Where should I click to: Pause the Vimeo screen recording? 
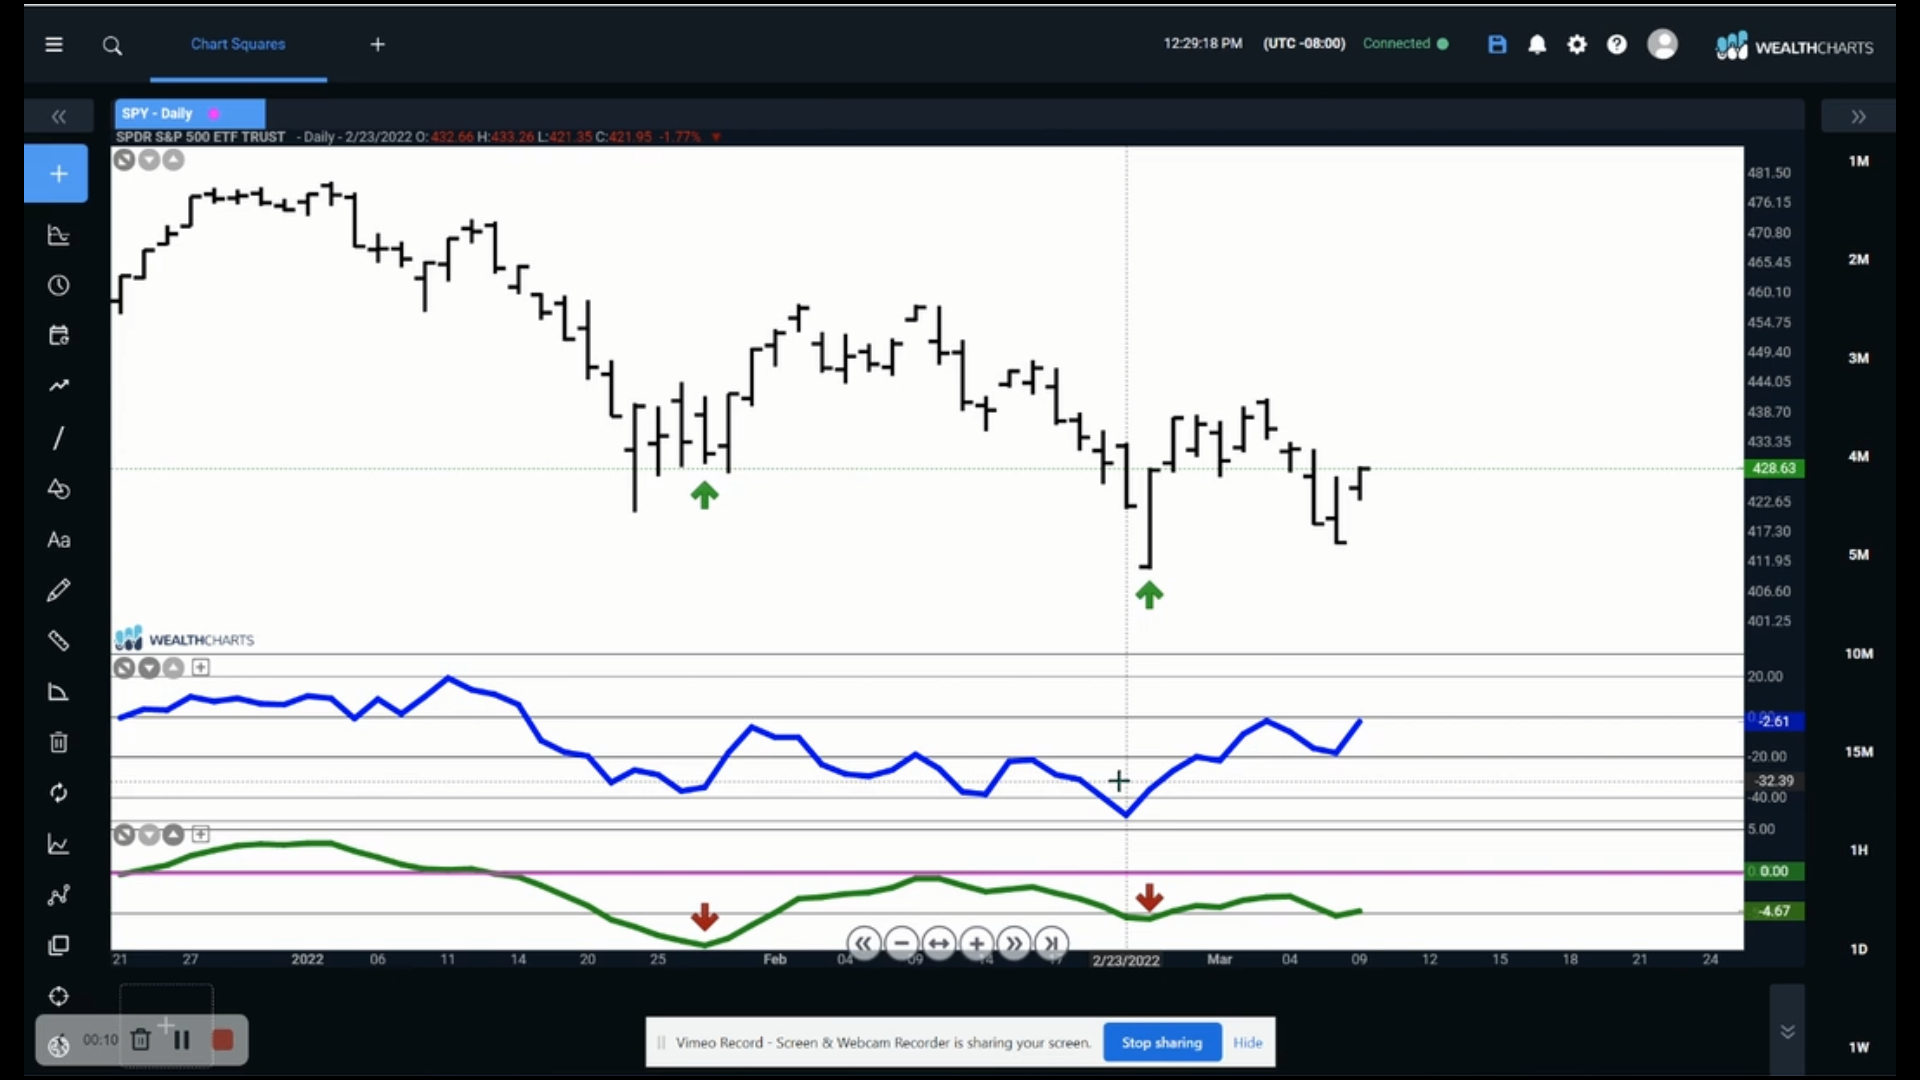pos(182,1040)
